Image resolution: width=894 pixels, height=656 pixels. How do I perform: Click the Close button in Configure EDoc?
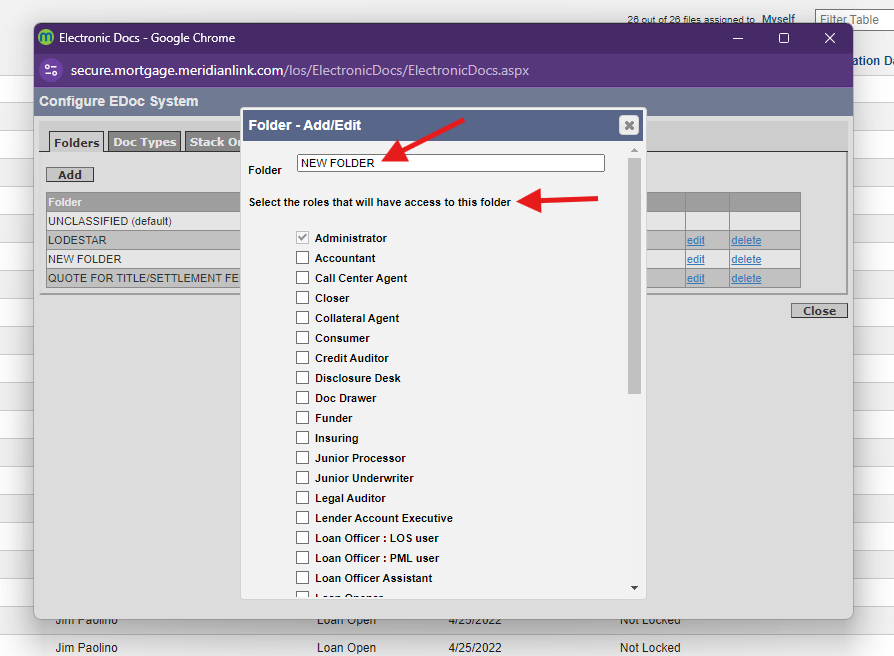tap(819, 311)
